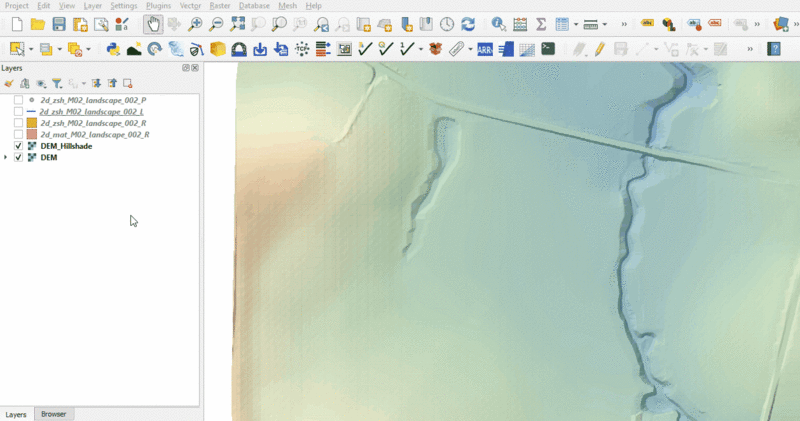Screen dimensions: 800x421
Task: Open layer styling paintbrush in Layers panel
Action: click(x=9, y=84)
